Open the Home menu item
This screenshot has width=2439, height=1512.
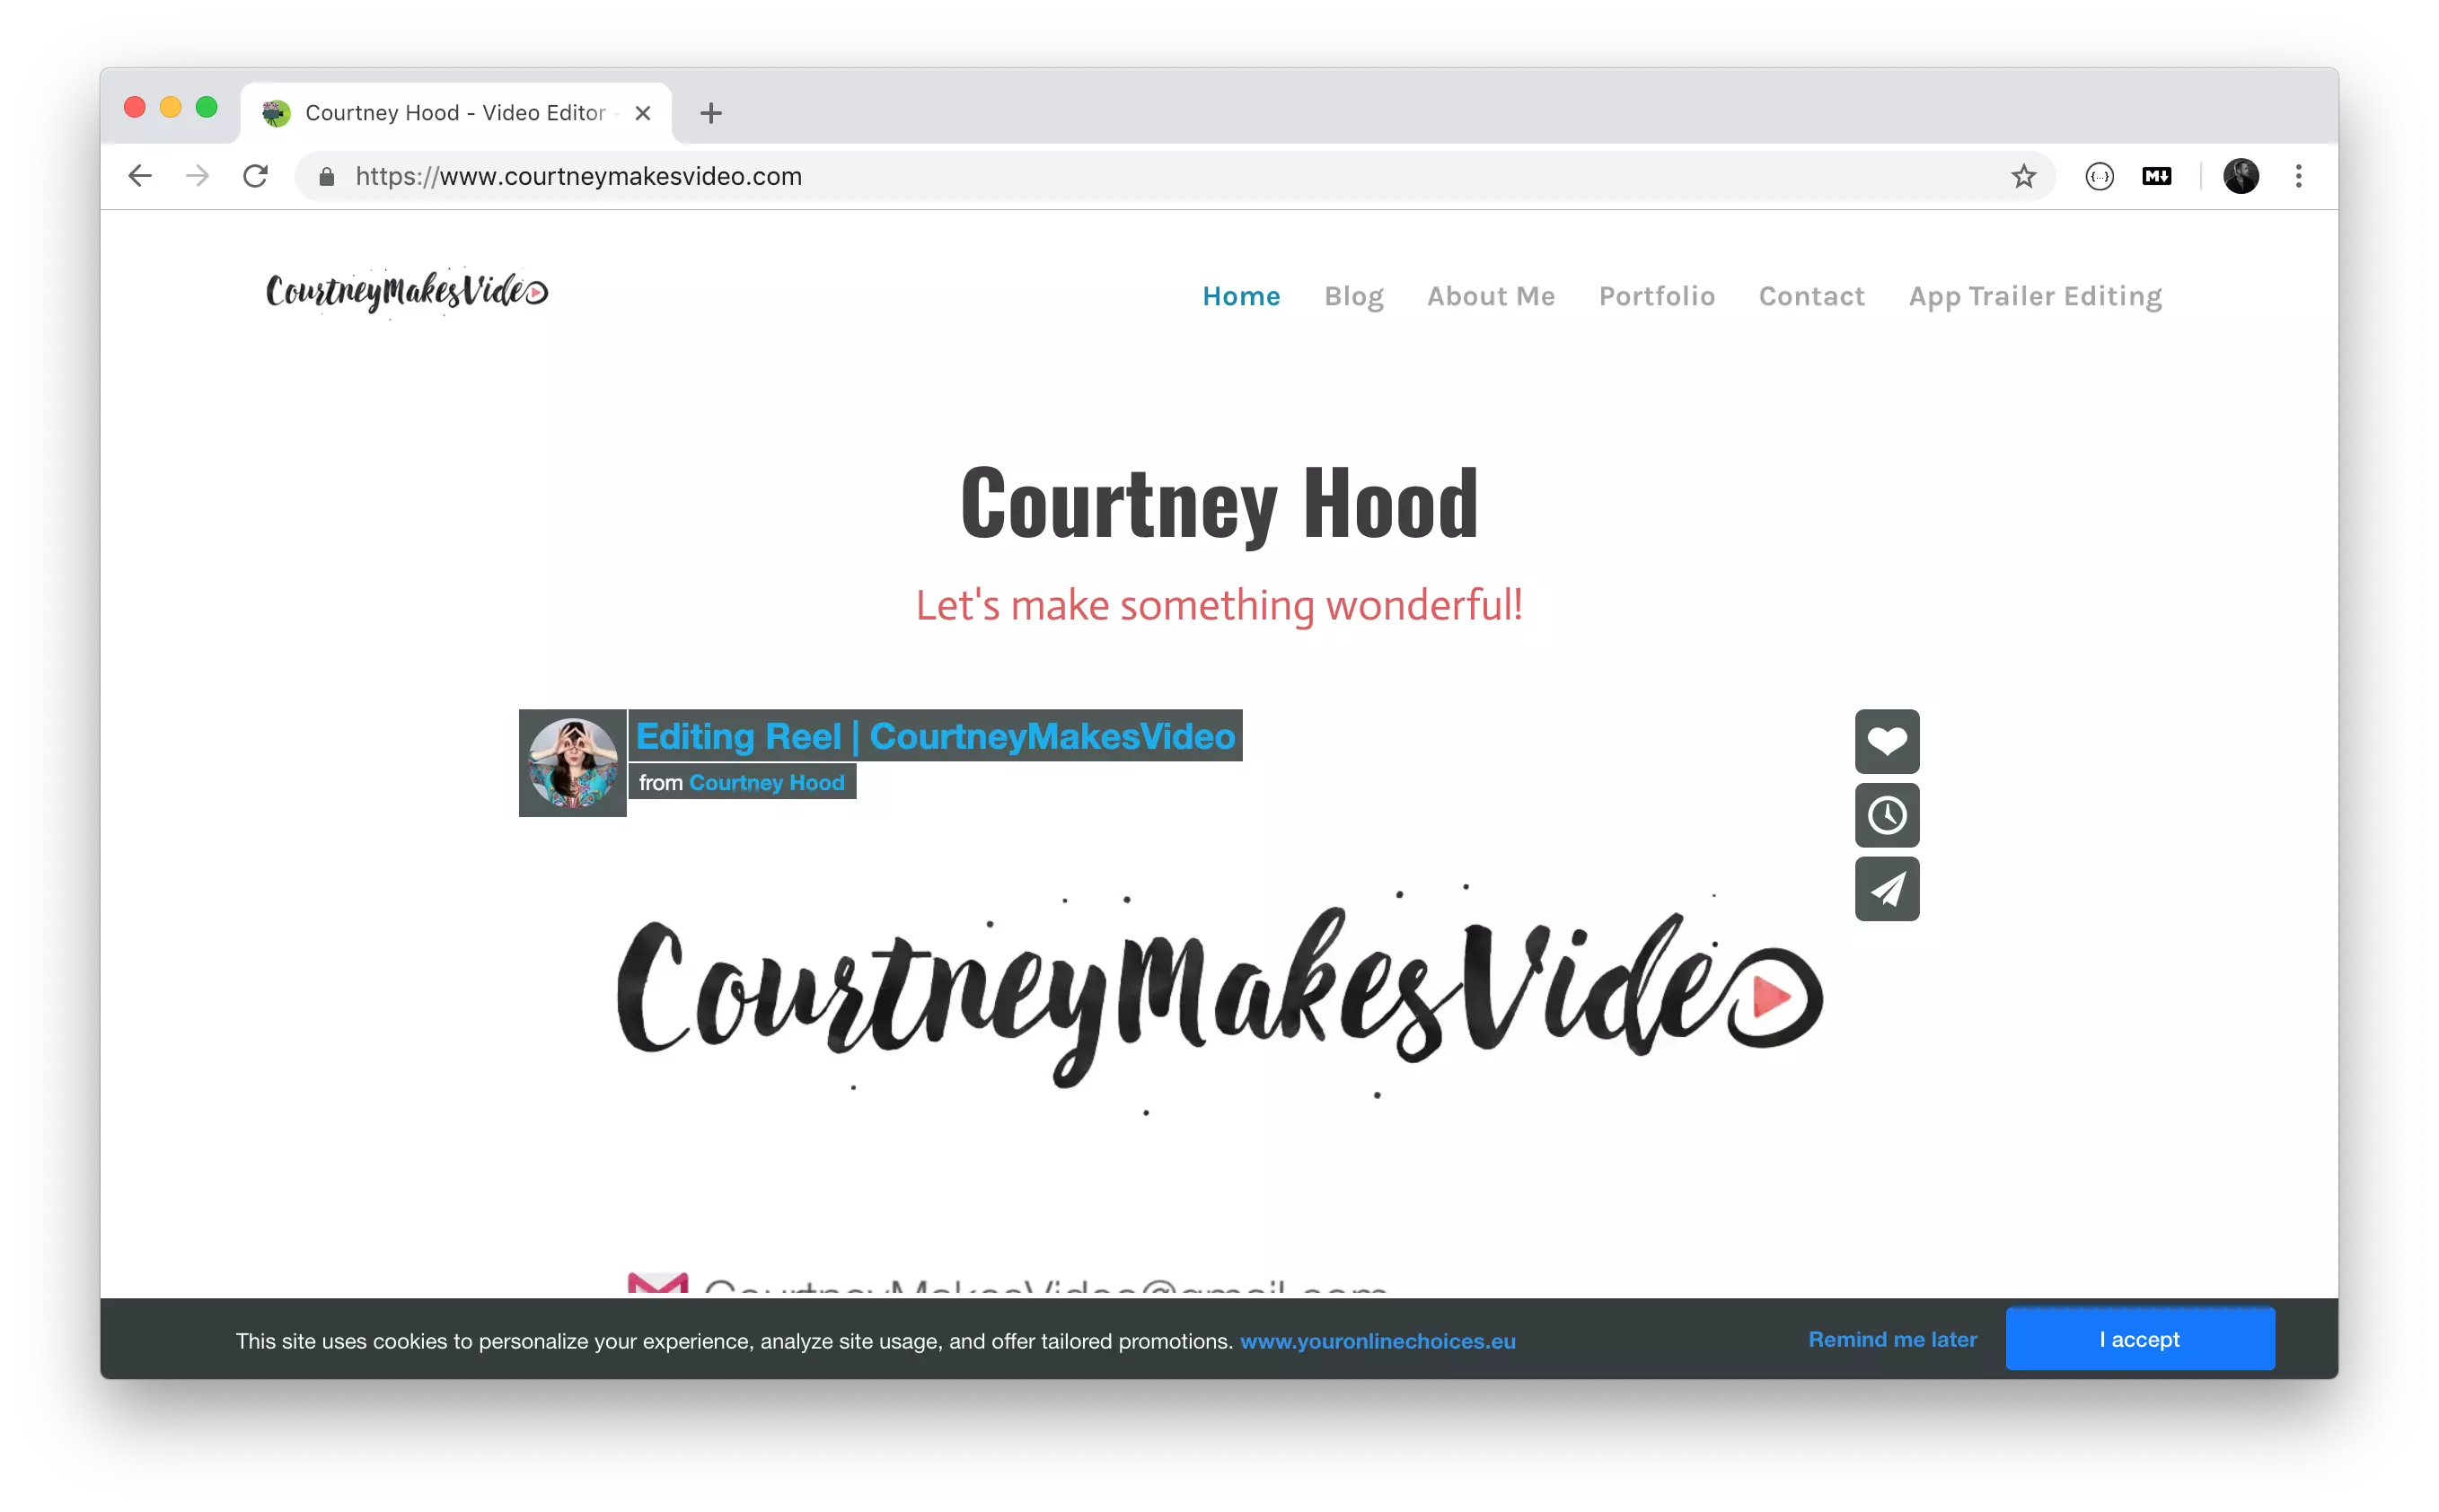point(1241,296)
